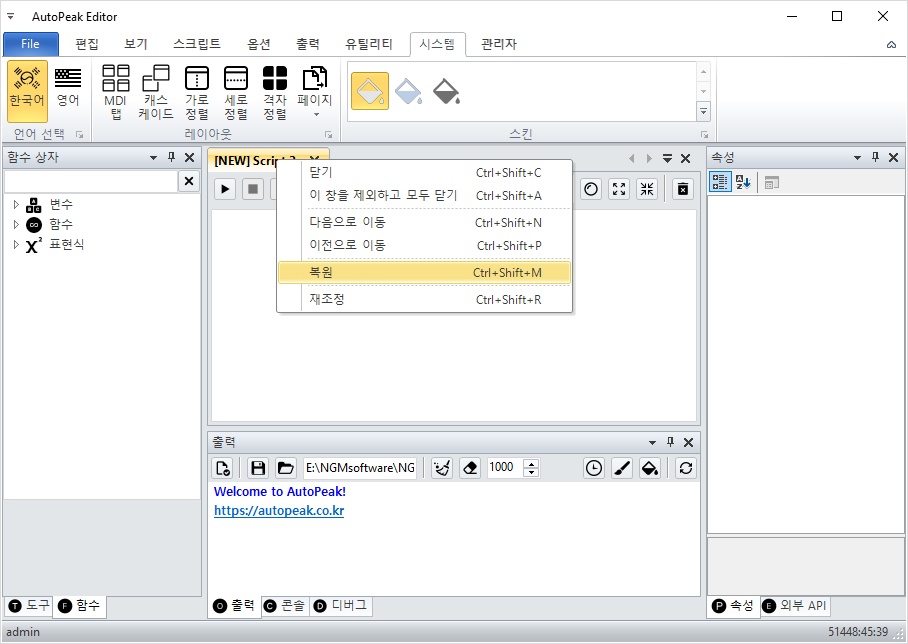The width and height of the screenshot is (908, 644).
Task: Open the 보기 ribbon tab
Action: point(136,44)
